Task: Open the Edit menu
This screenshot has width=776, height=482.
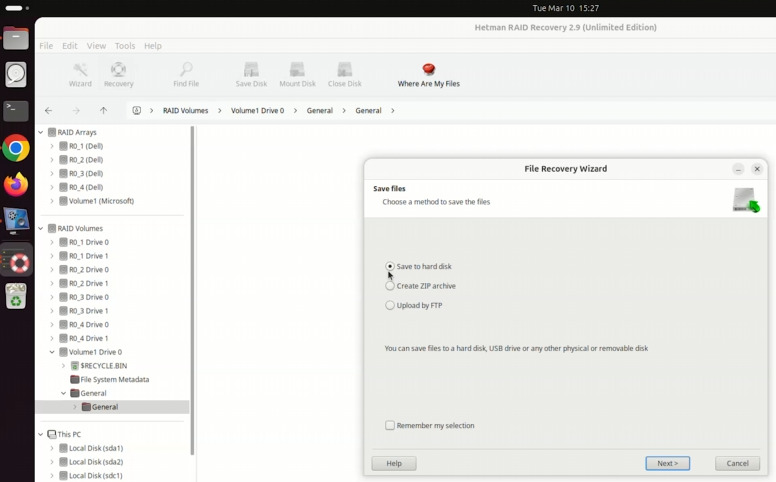Action: 70,46
